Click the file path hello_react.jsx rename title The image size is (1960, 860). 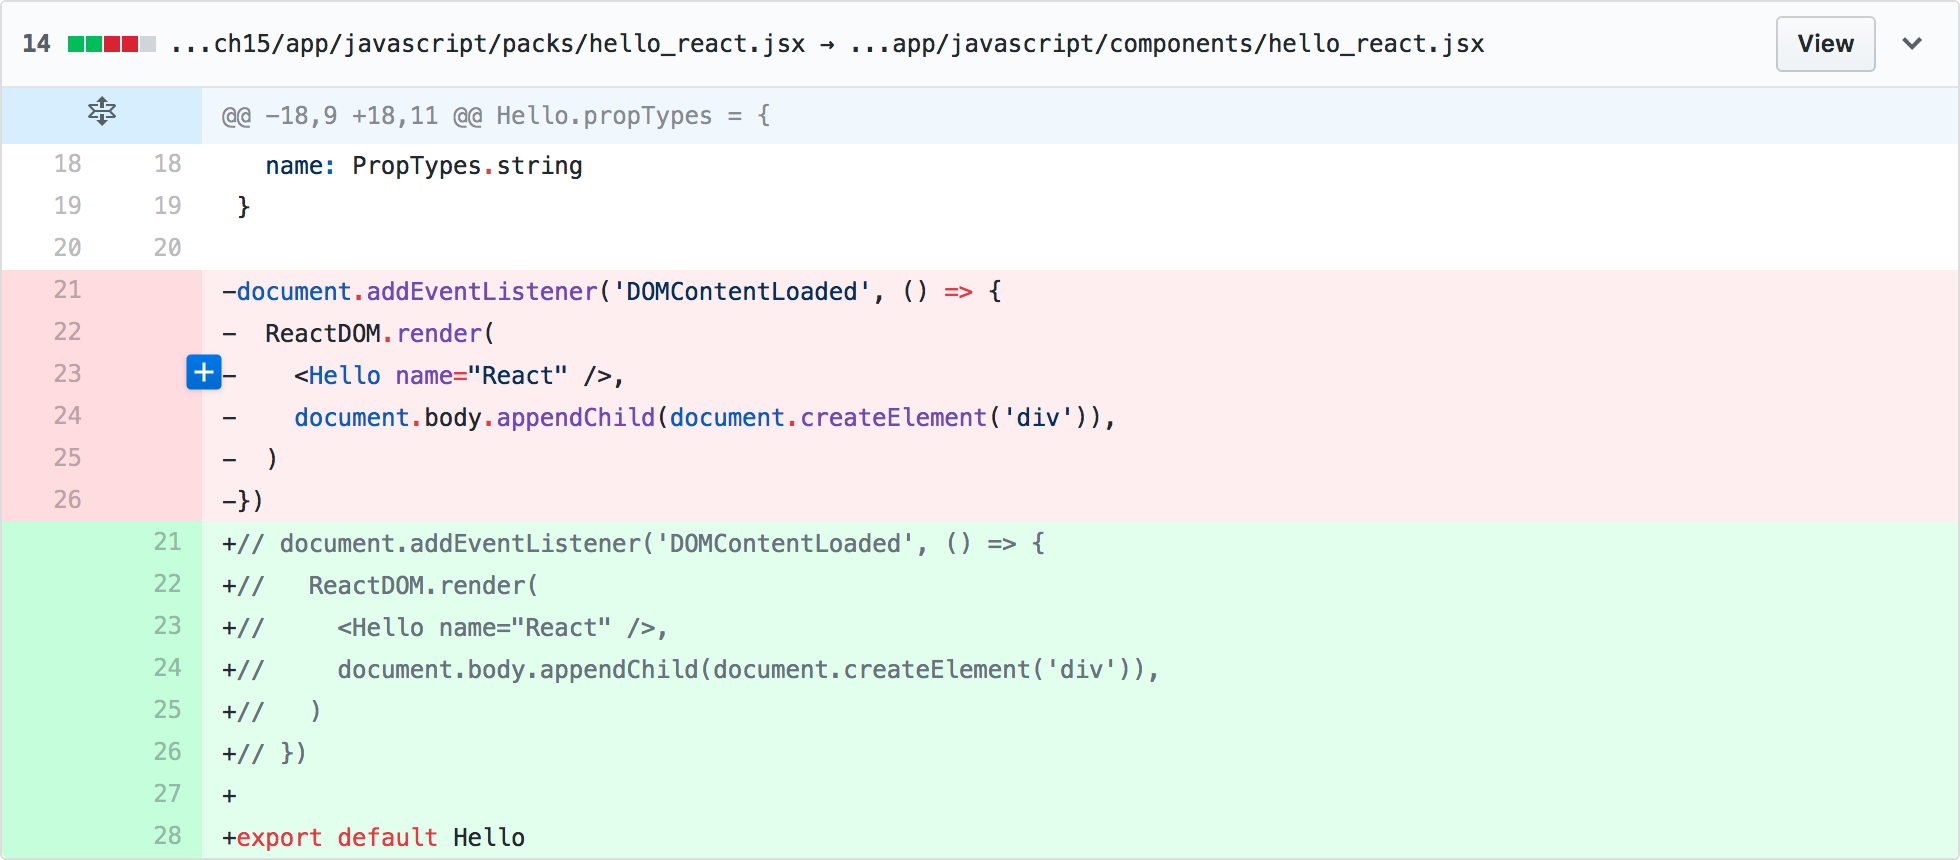click(x=828, y=44)
